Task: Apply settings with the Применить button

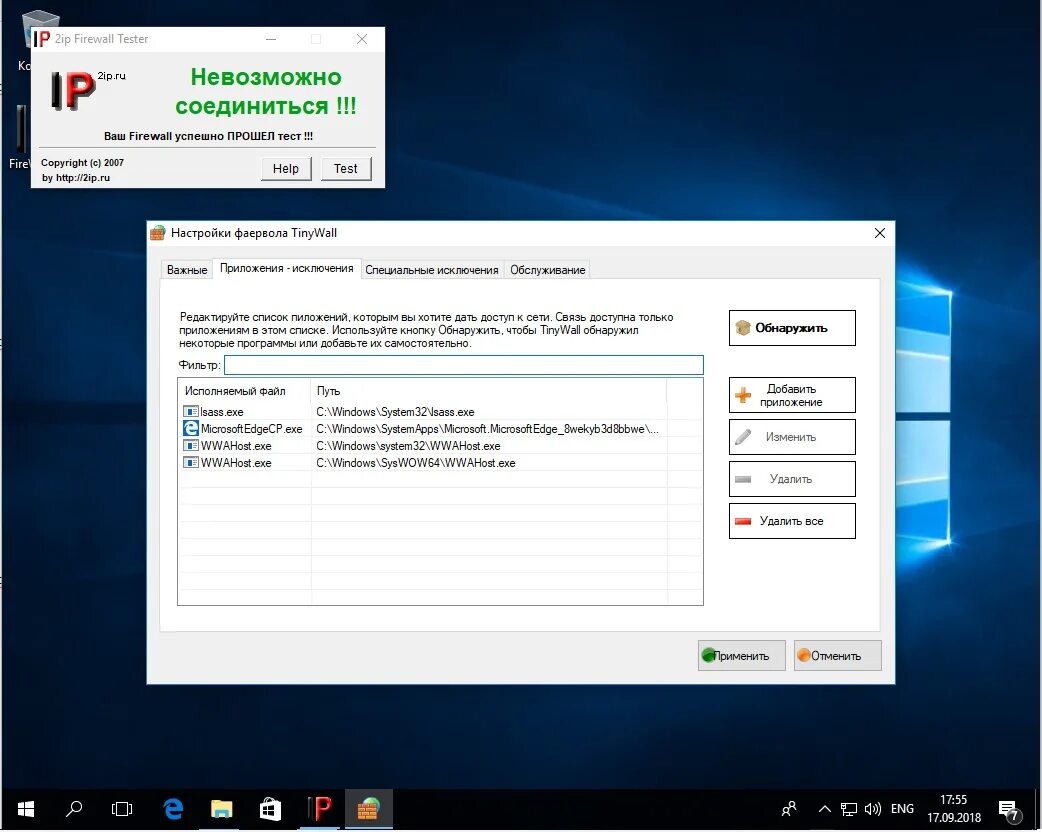Action: [x=741, y=655]
